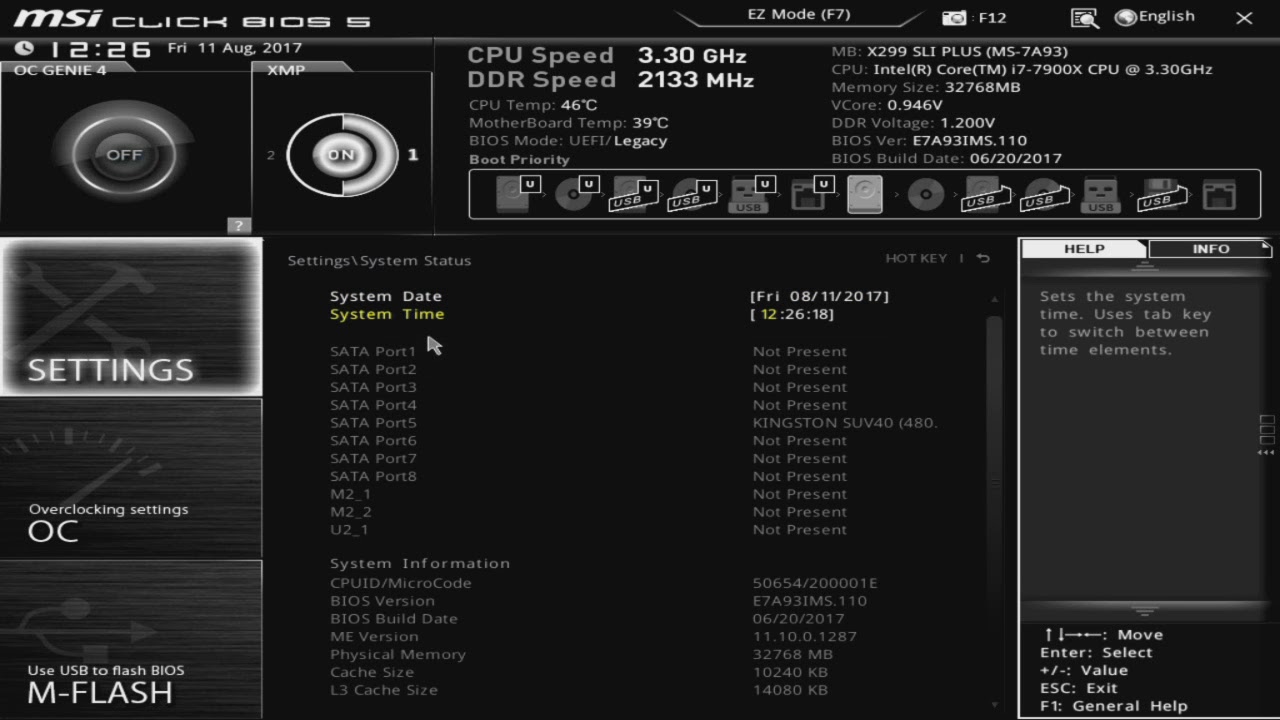Screen dimensions: 1280x720
Task: Select the legacy USB hard disk boot icon
Action: point(983,194)
